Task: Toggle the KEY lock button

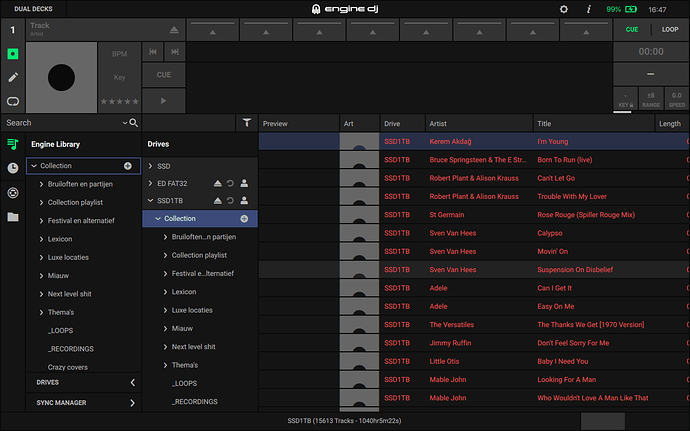Action: [x=625, y=99]
